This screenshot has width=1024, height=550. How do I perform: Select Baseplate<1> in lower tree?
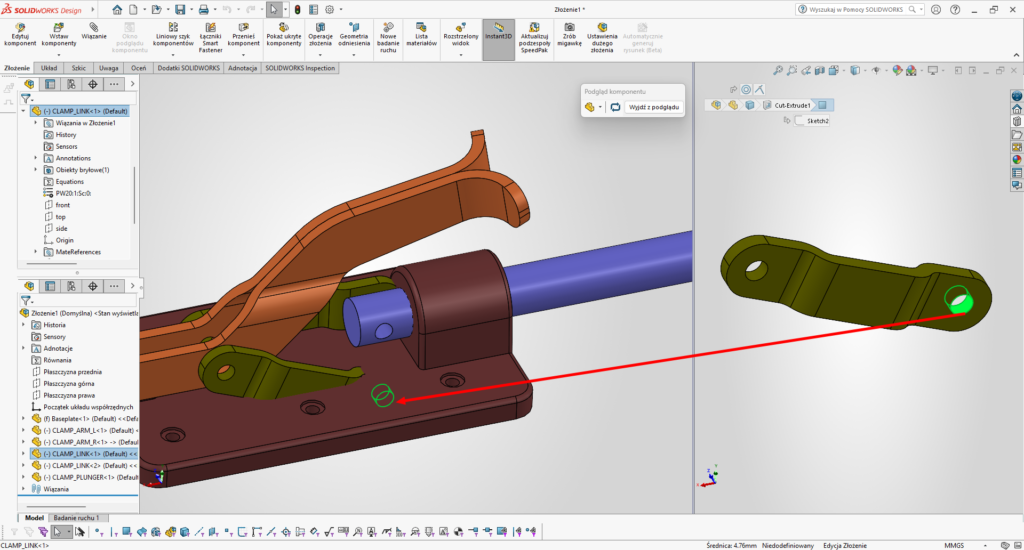point(85,419)
